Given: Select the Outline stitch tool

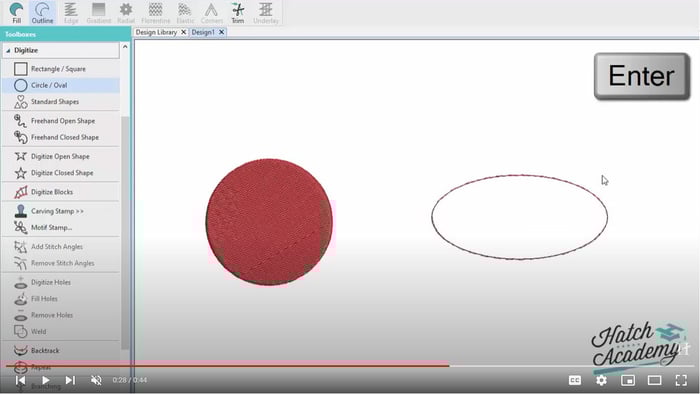Looking at the screenshot, I should pyautogui.click(x=42, y=12).
